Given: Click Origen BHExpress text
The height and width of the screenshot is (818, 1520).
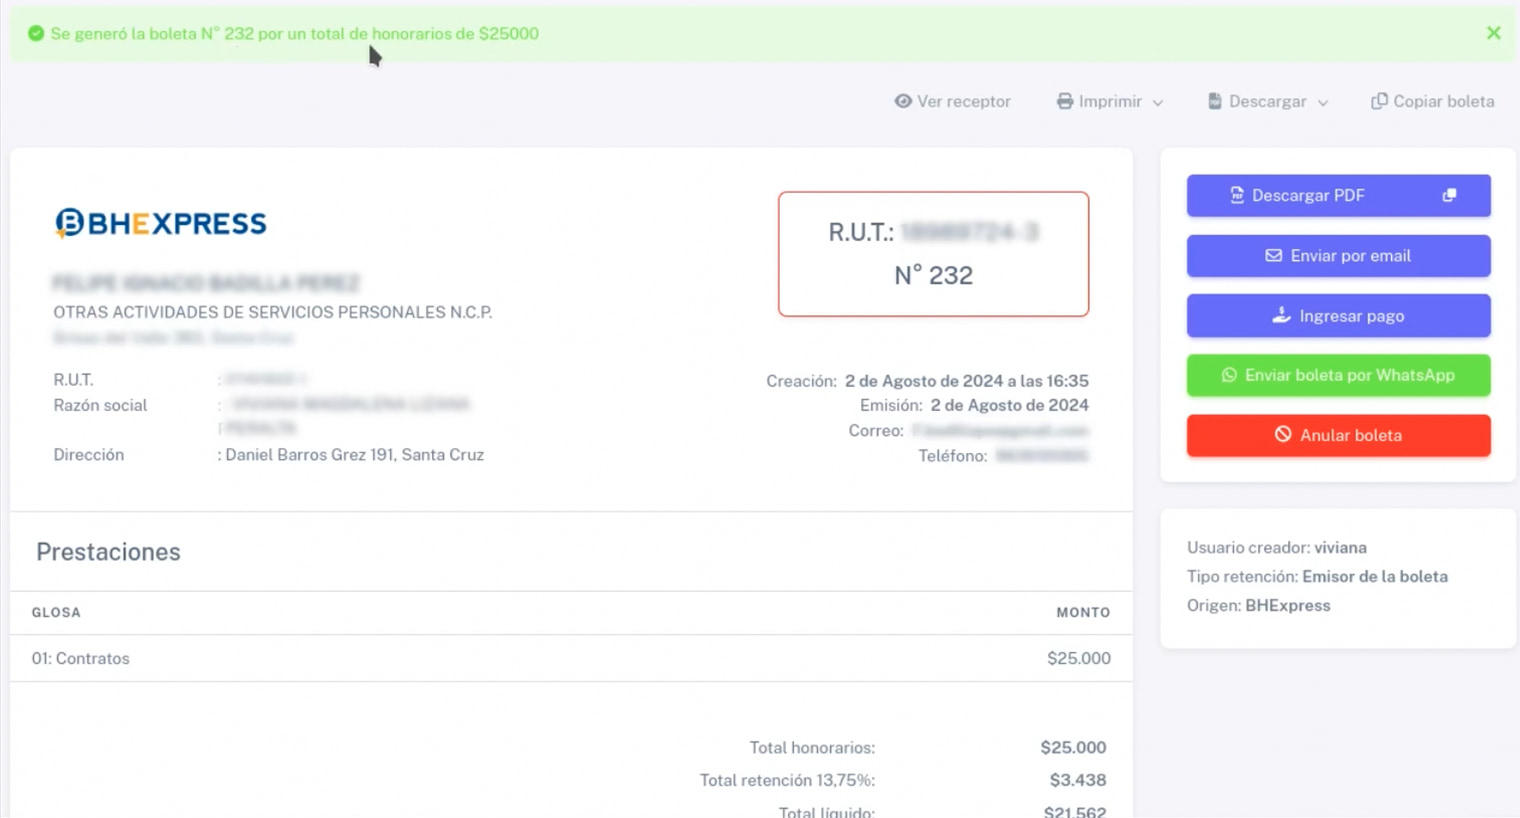Looking at the screenshot, I should point(1258,605).
